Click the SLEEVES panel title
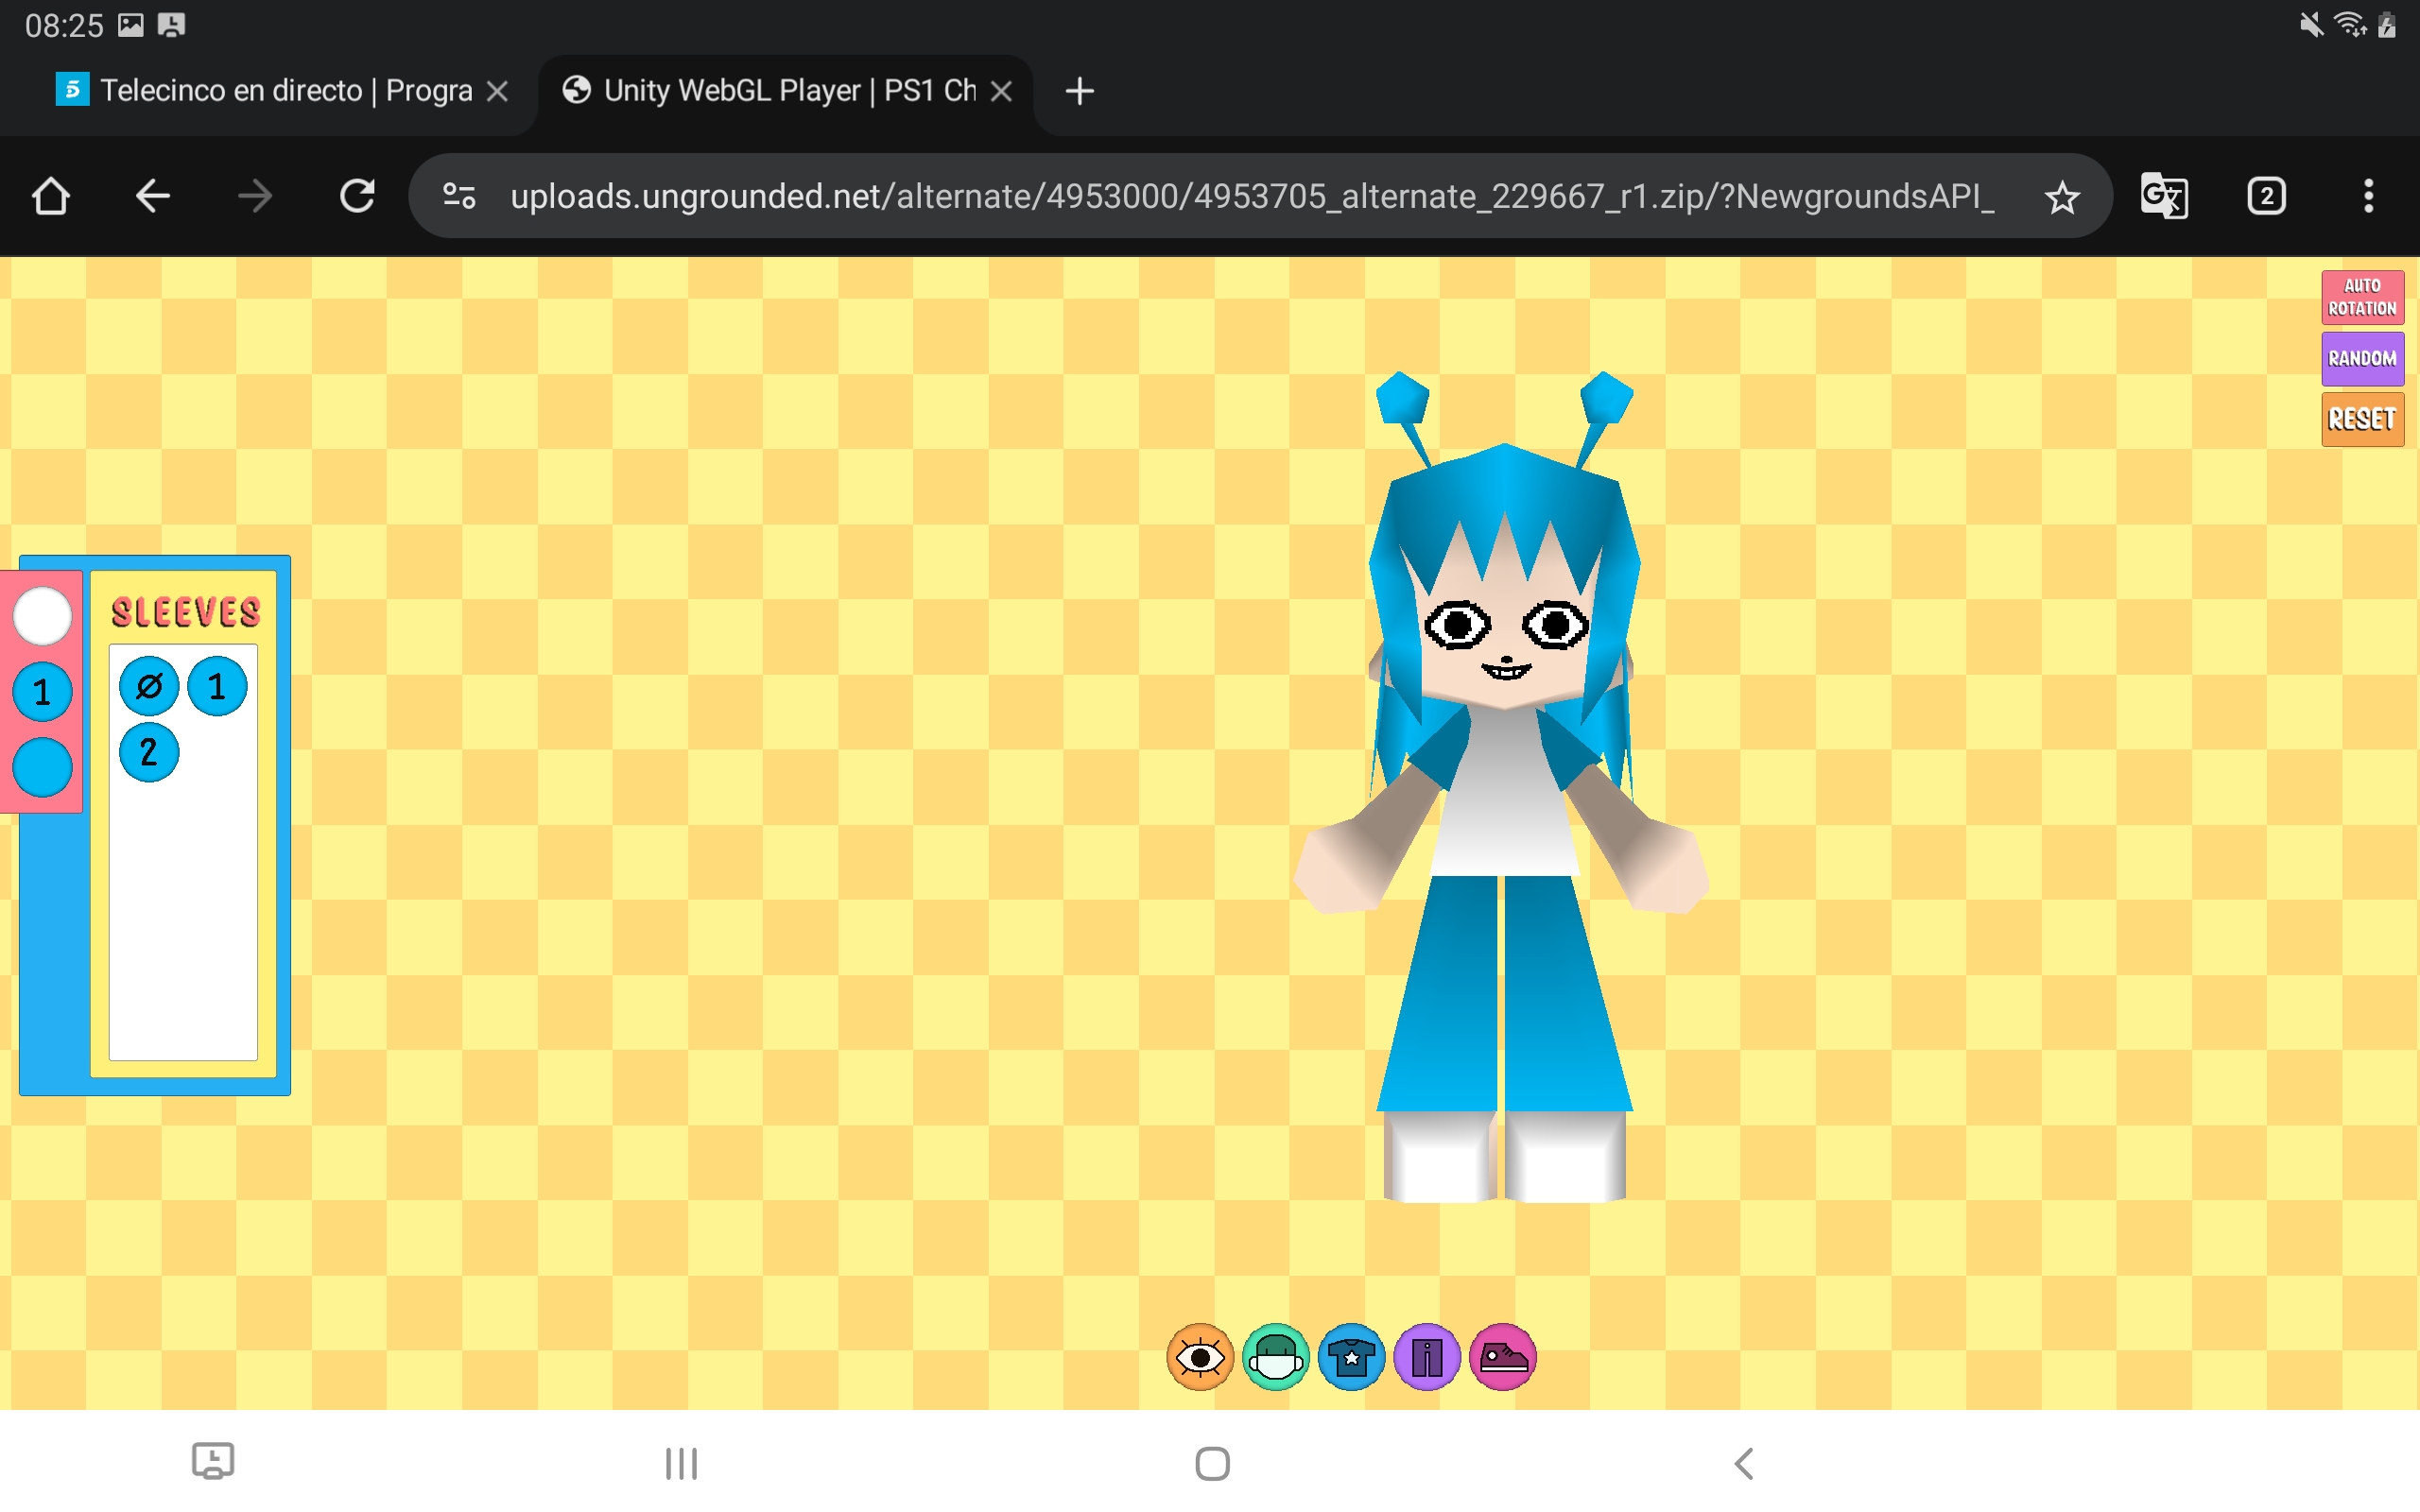Image resolution: width=2420 pixels, height=1512 pixels. [x=185, y=612]
